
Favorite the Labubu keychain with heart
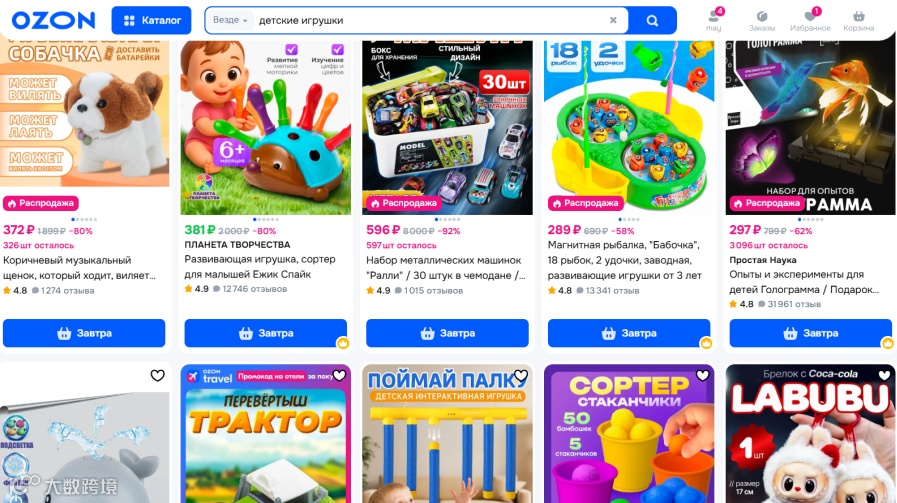[x=884, y=375]
